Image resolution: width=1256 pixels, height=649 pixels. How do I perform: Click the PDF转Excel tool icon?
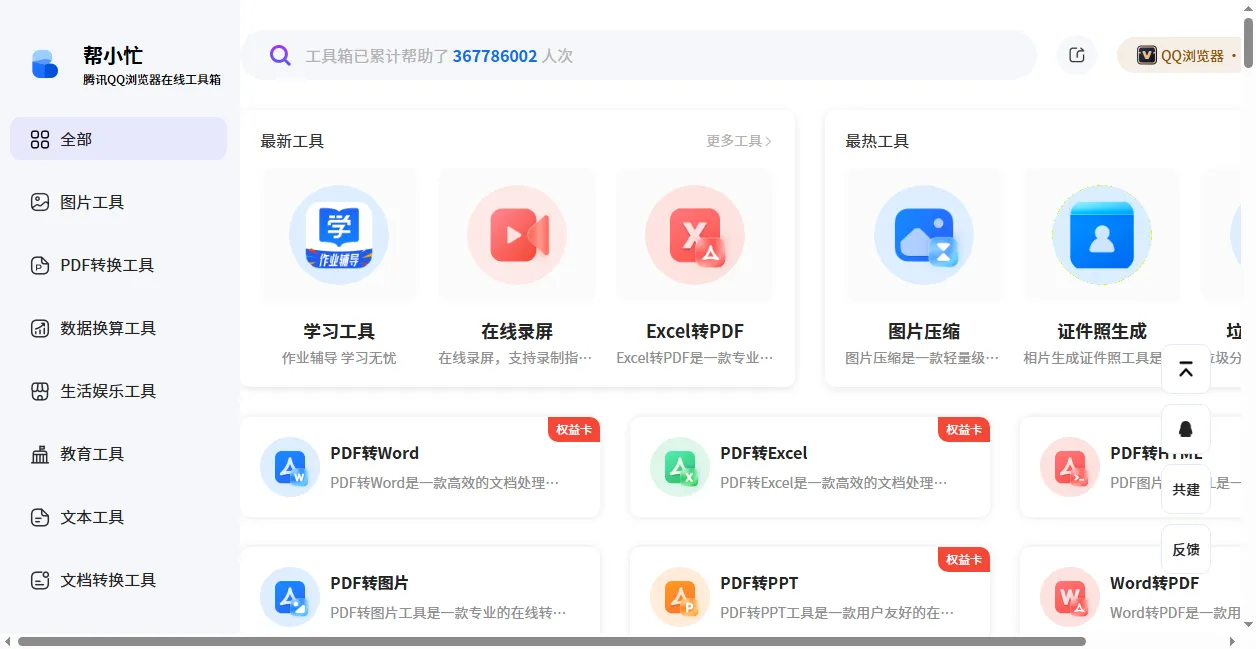tap(679, 466)
